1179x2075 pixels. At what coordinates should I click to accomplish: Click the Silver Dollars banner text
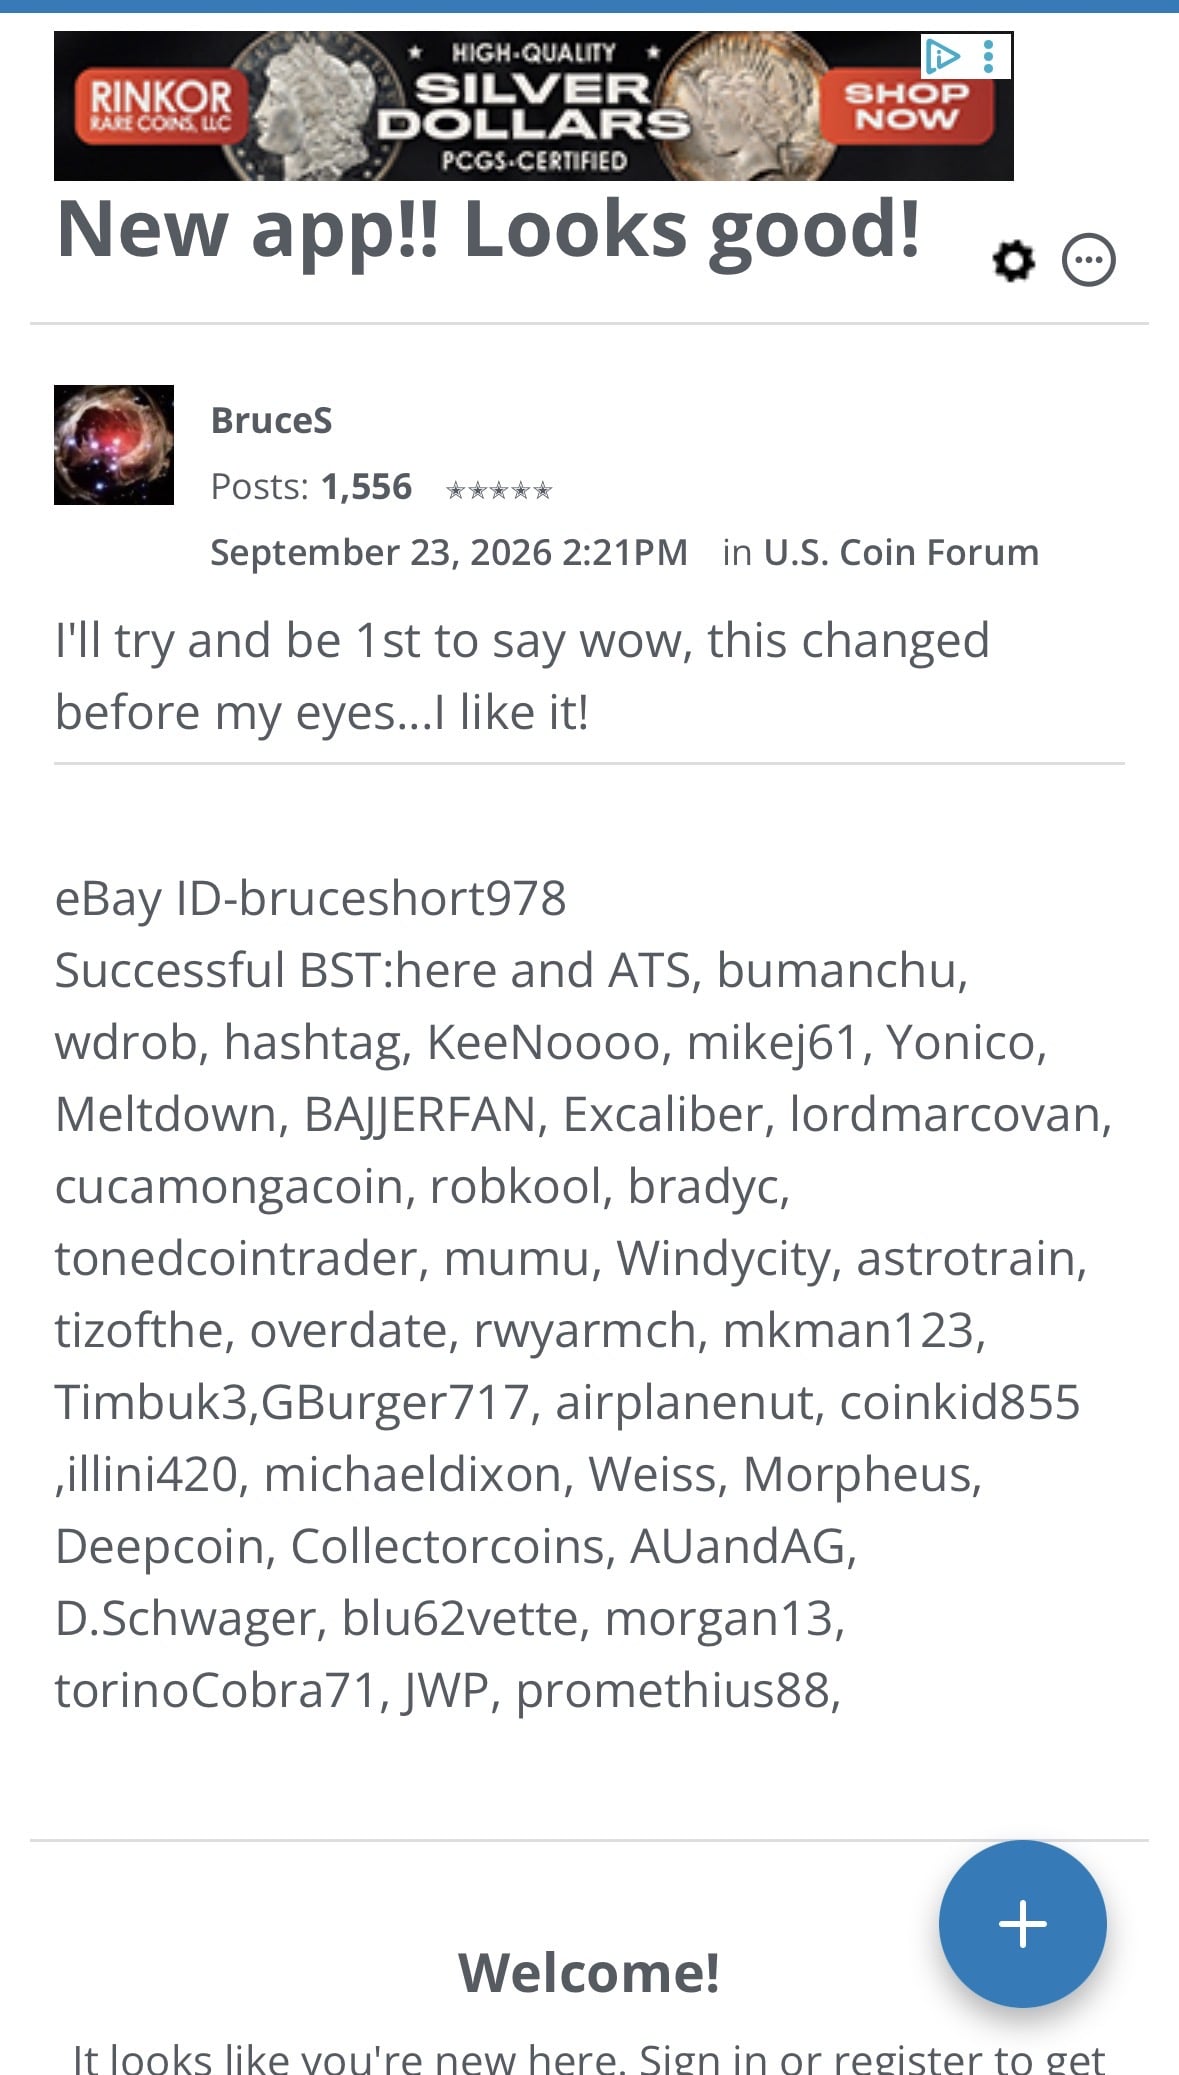coord(533,107)
